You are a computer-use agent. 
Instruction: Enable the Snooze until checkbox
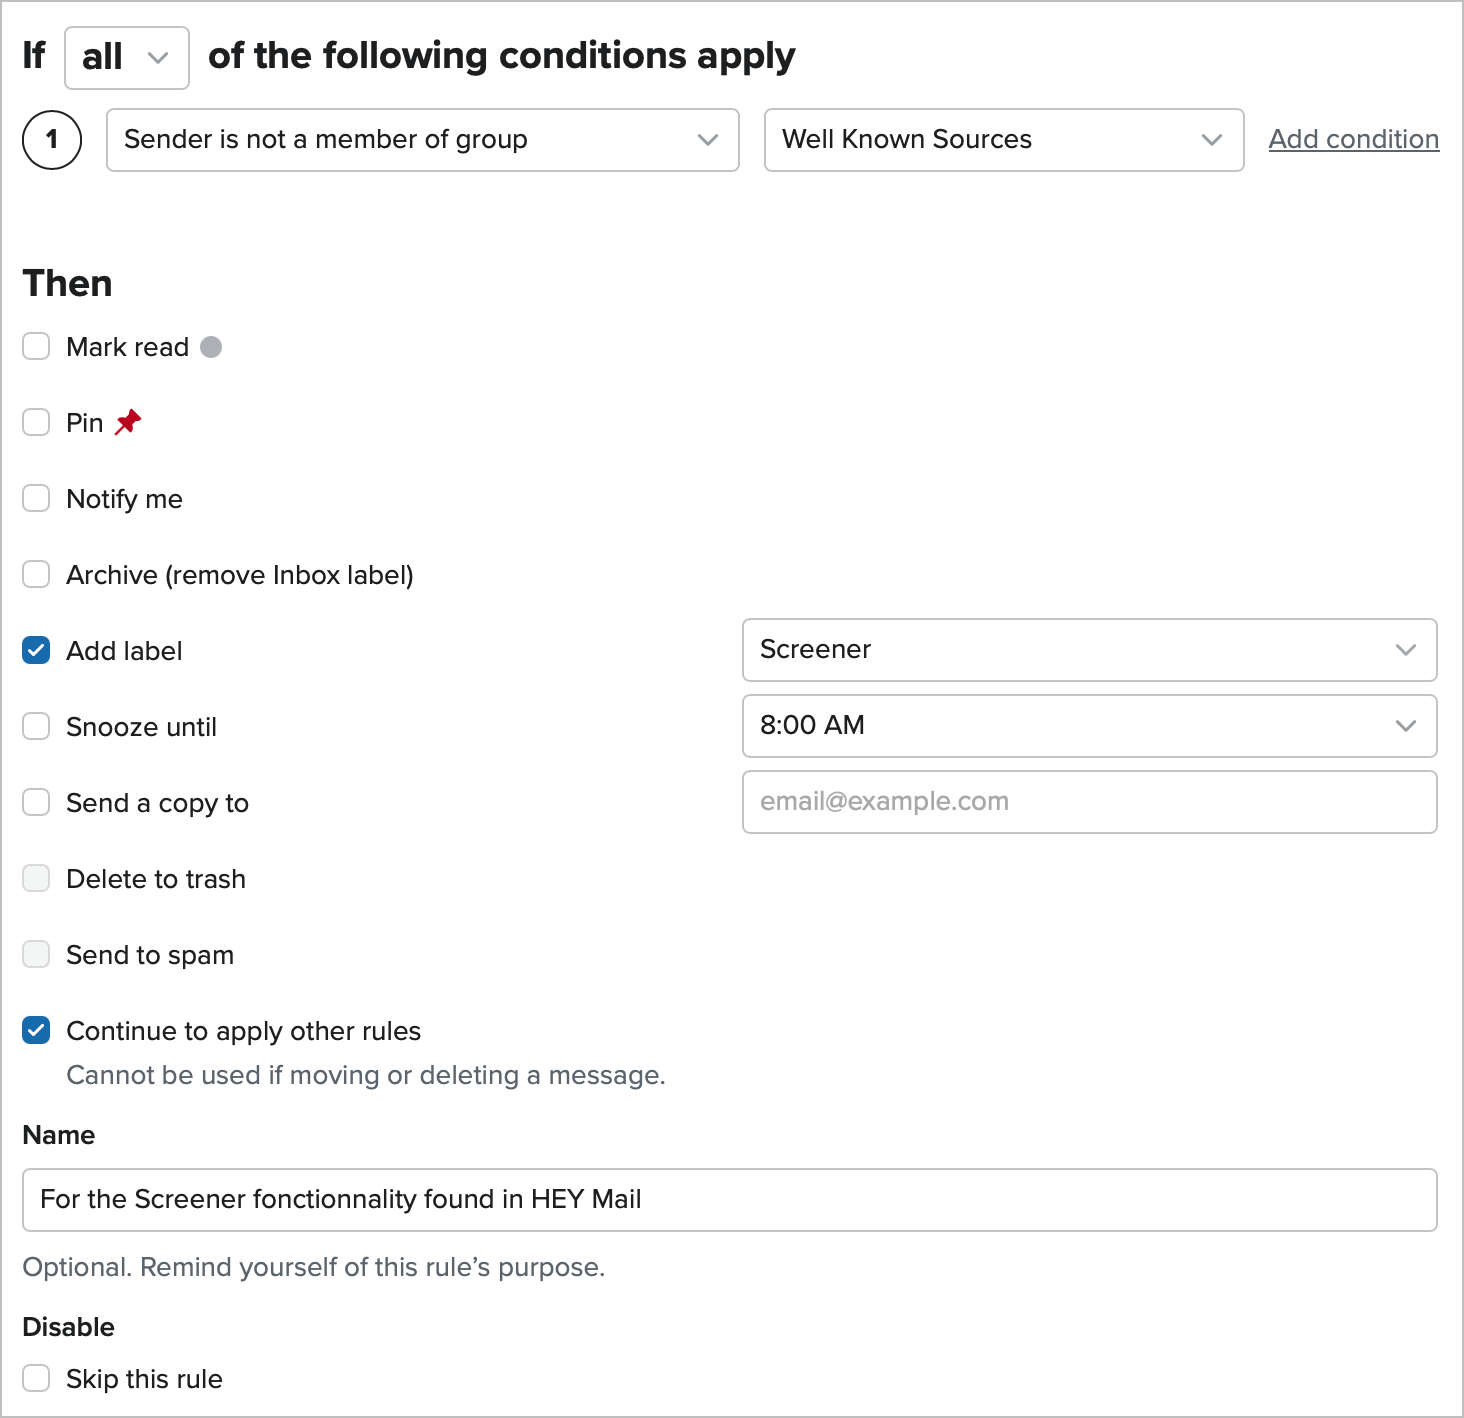tap(37, 727)
